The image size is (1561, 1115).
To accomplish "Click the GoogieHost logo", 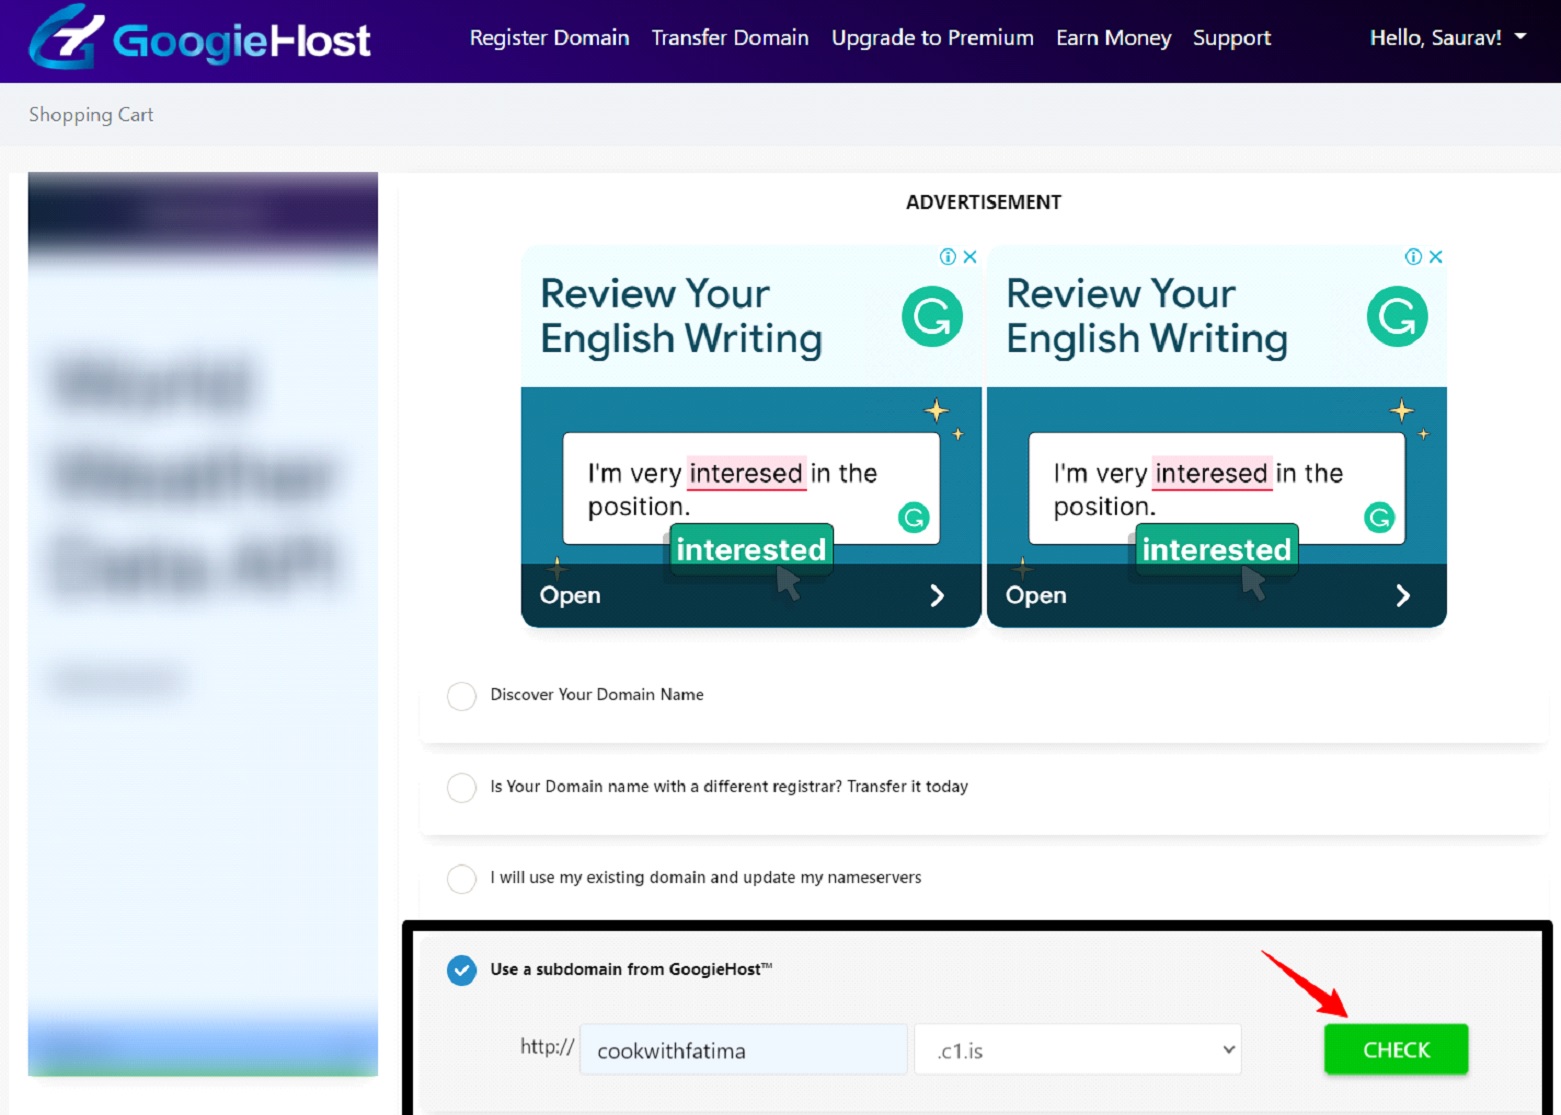I will 200,38.
